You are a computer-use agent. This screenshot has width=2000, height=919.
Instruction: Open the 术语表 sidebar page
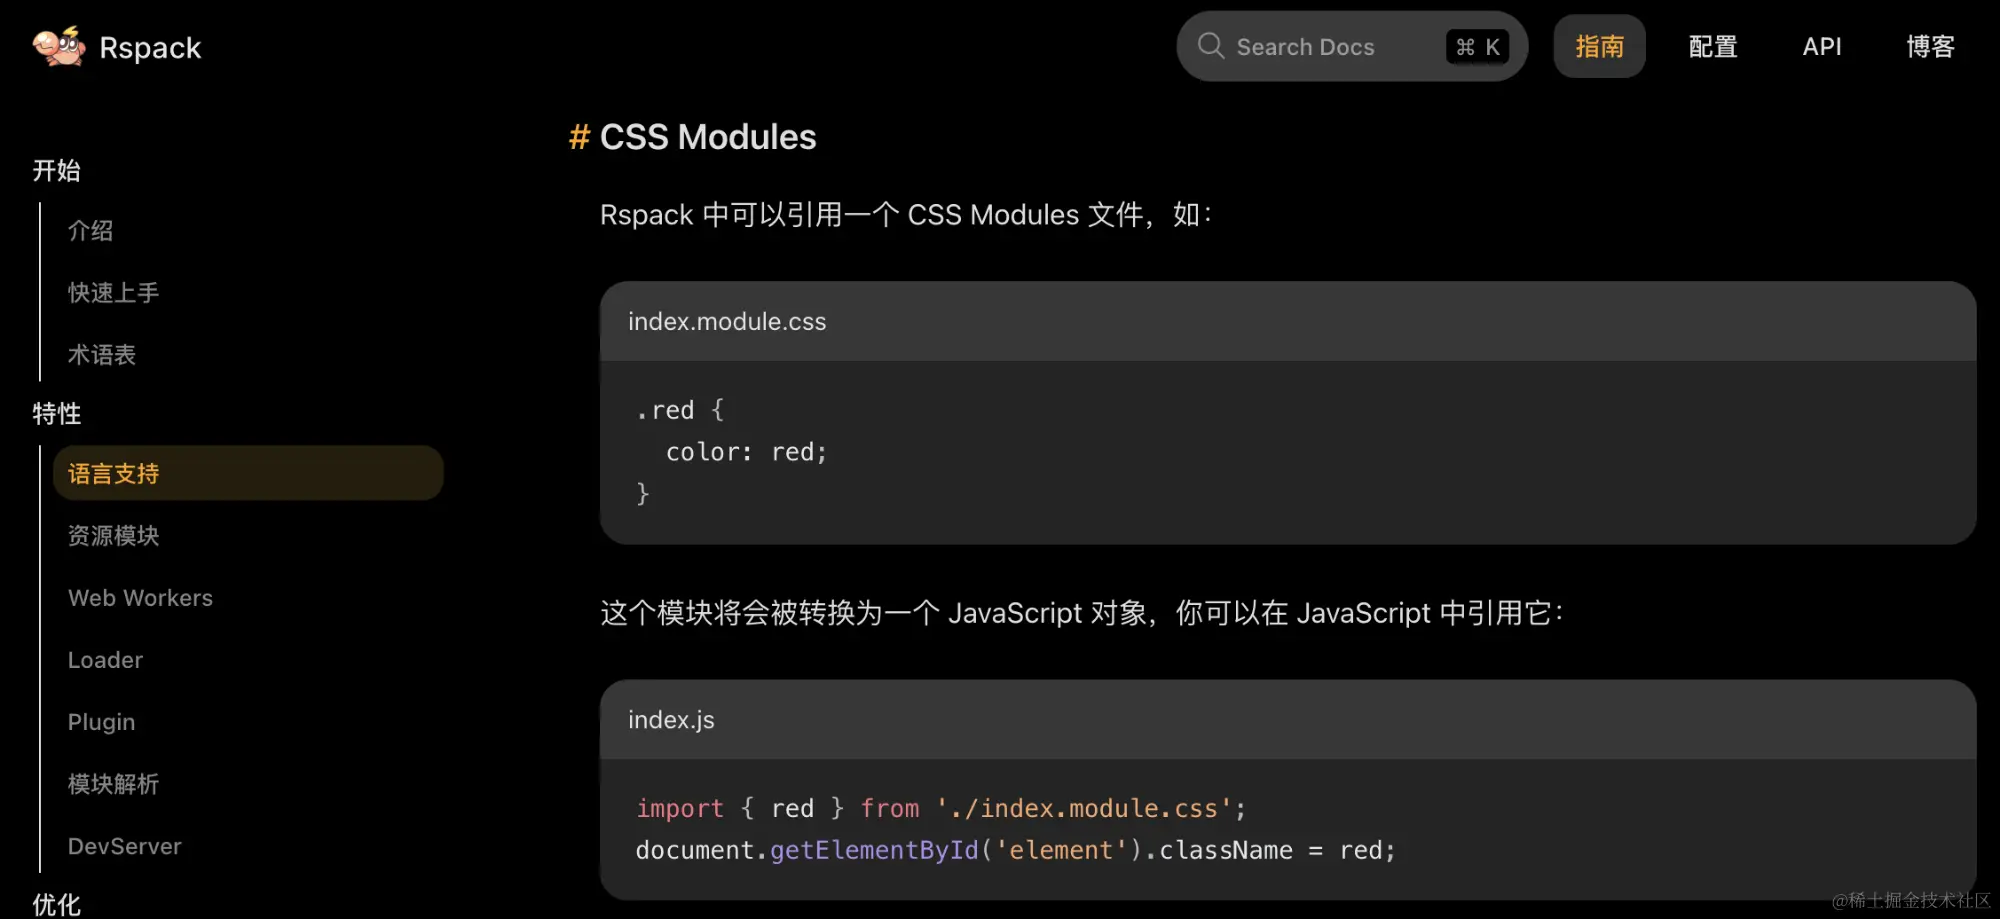click(x=101, y=355)
